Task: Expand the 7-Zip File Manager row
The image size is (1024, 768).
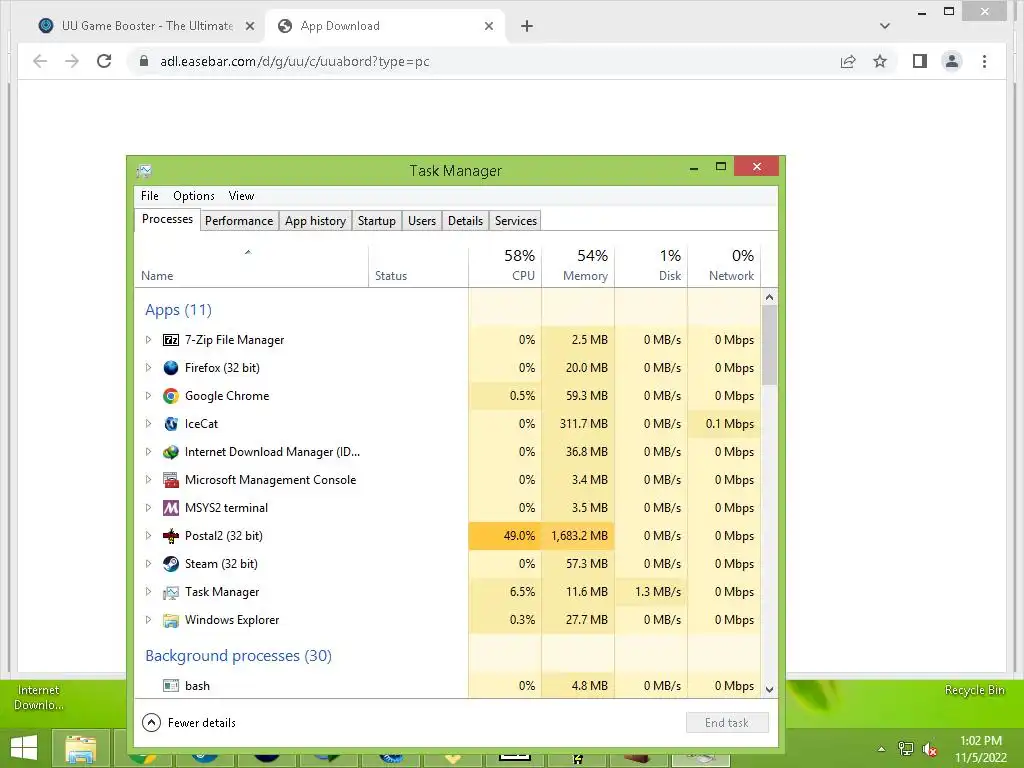Action: (148, 340)
